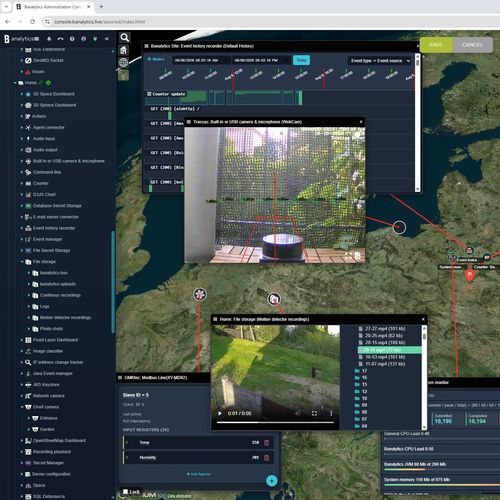Click the red Issues icon in the tree
This screenshot has height=500, width=500.
point(28,72)
